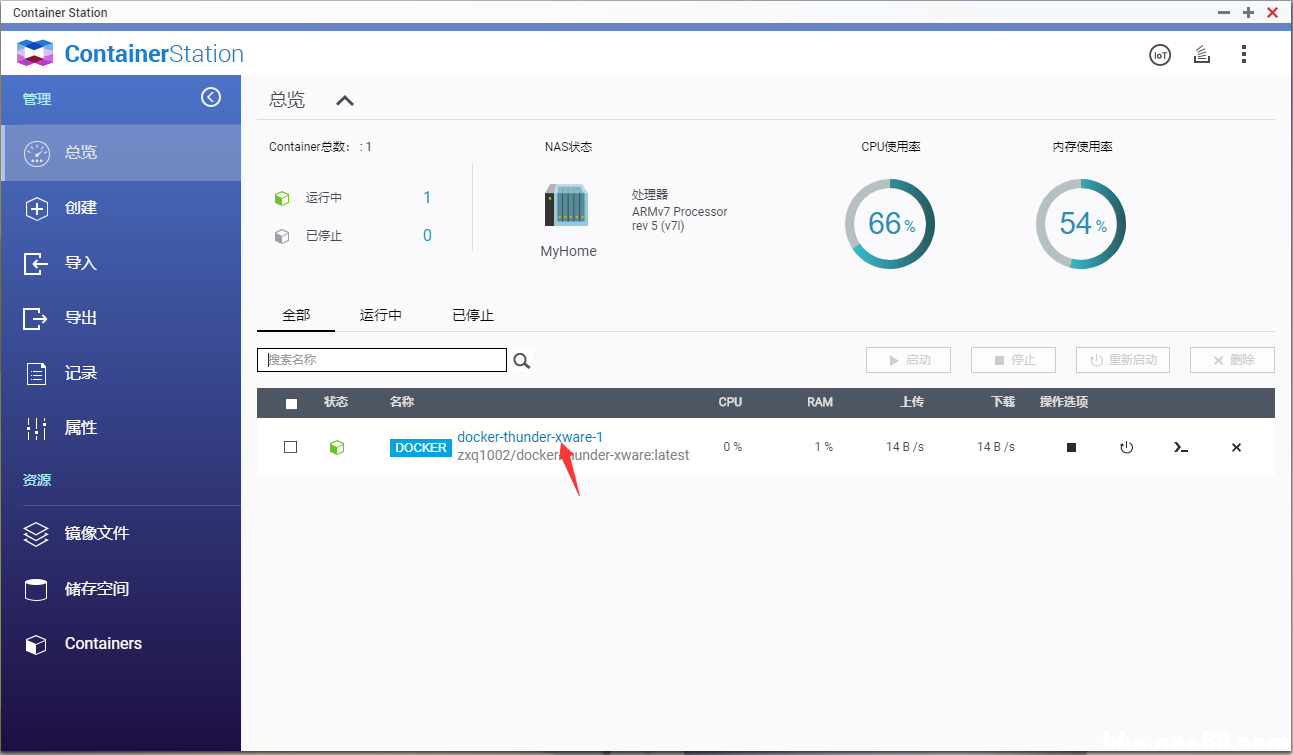Open the IoT panel icon

[x=1159, y=54]
